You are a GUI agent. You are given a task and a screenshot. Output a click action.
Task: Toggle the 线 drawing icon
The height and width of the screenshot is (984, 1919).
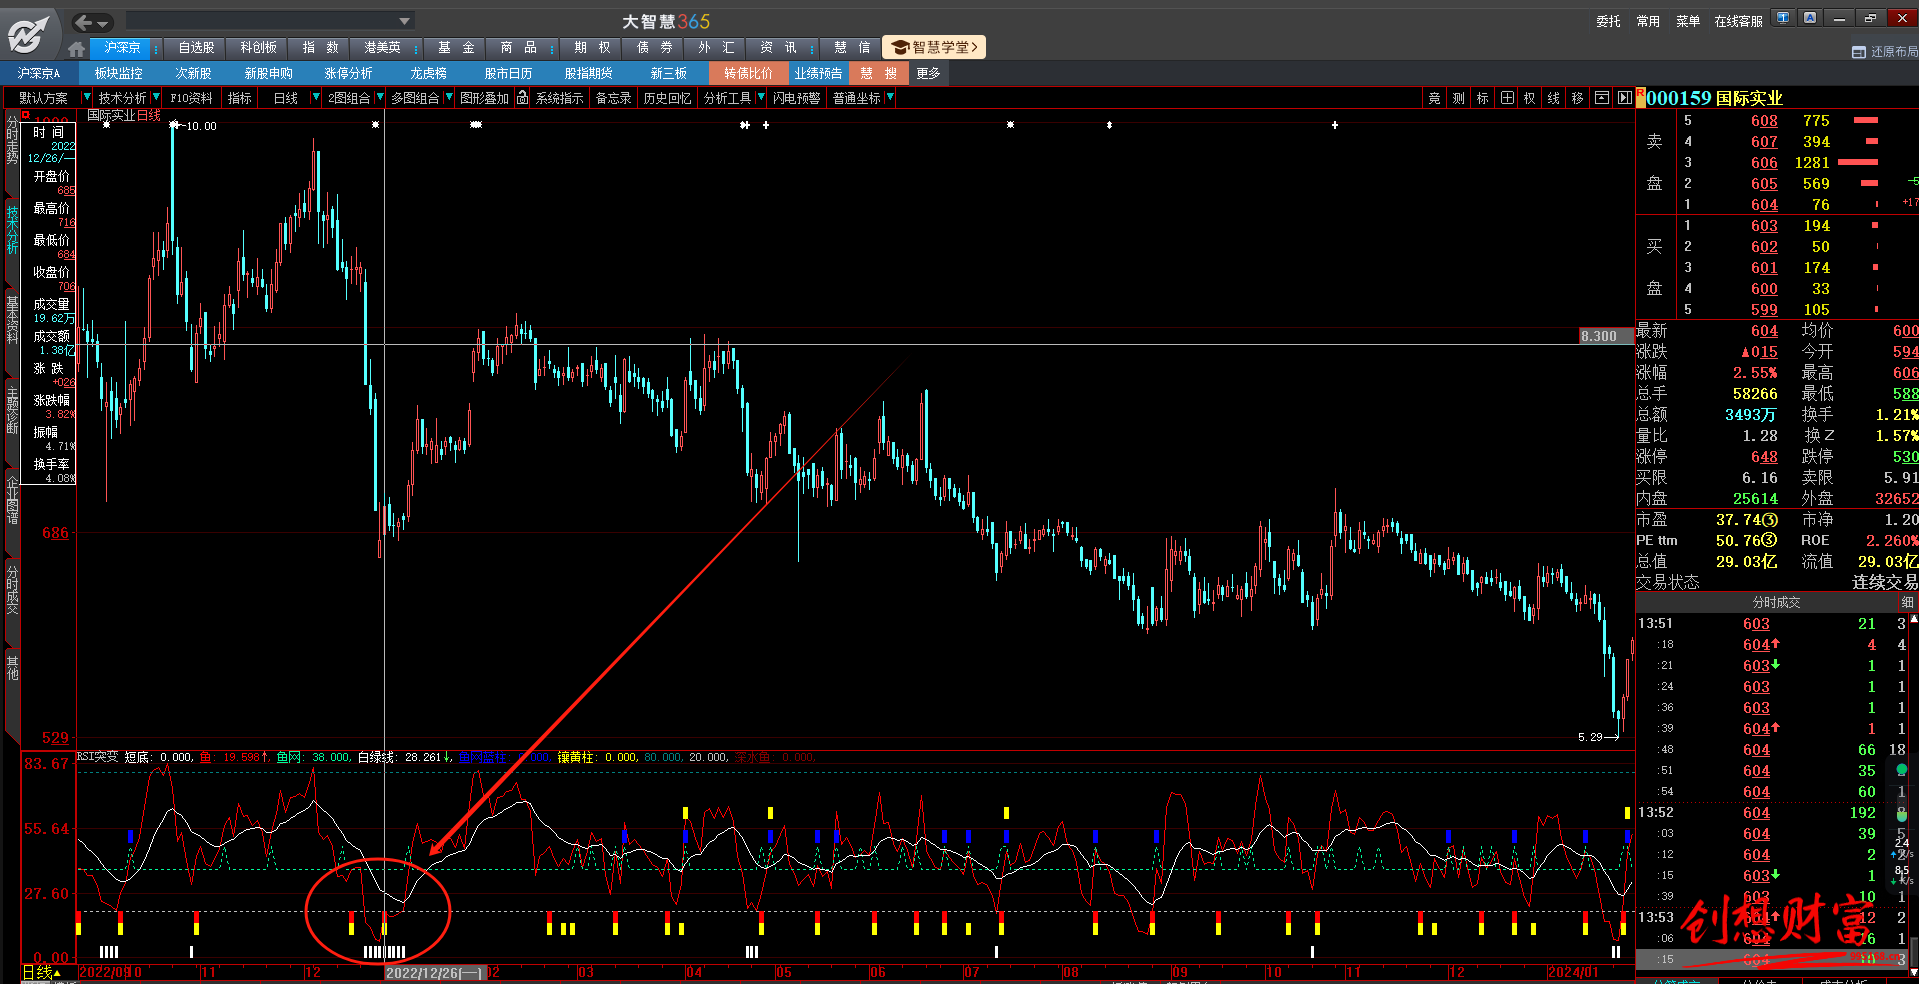1553,98
